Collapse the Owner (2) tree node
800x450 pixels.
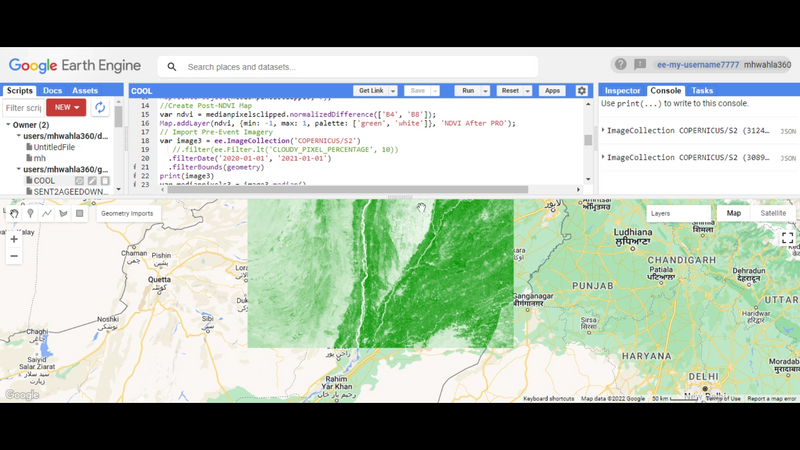(x=8, y=124)
